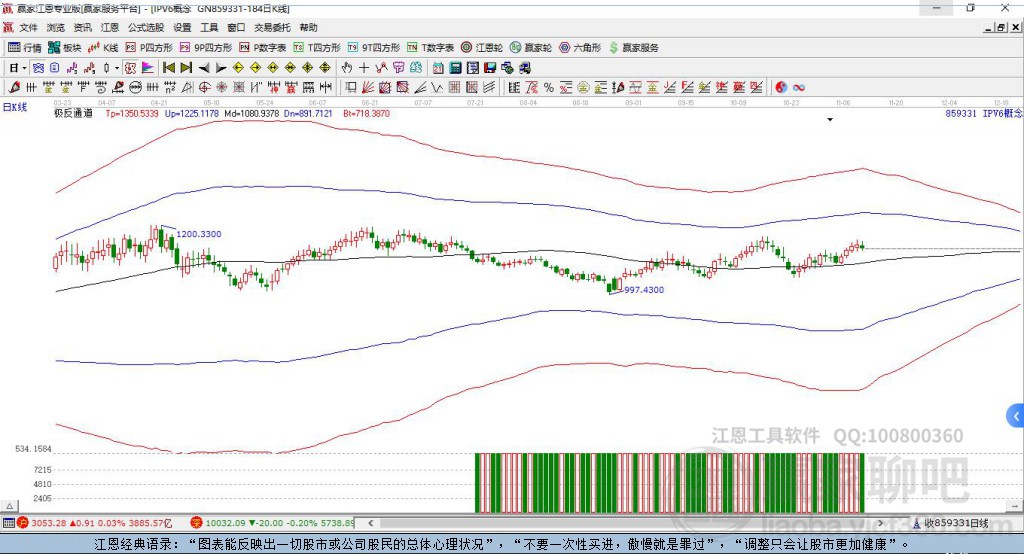This screenshot has height=554, width=1024.
Task: Select the percent retracement tool
Action: tap(549, 87)
